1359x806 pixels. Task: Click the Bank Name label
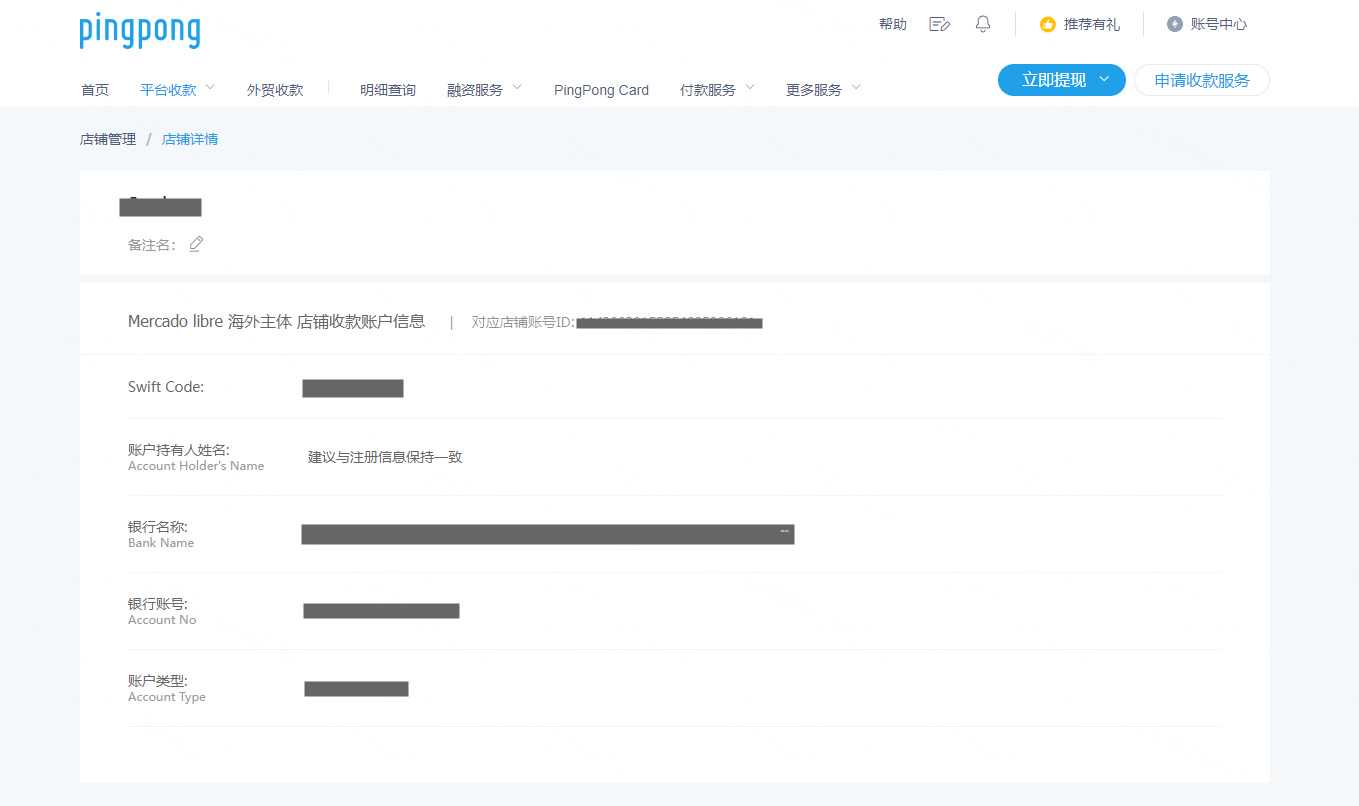(161, 543)
